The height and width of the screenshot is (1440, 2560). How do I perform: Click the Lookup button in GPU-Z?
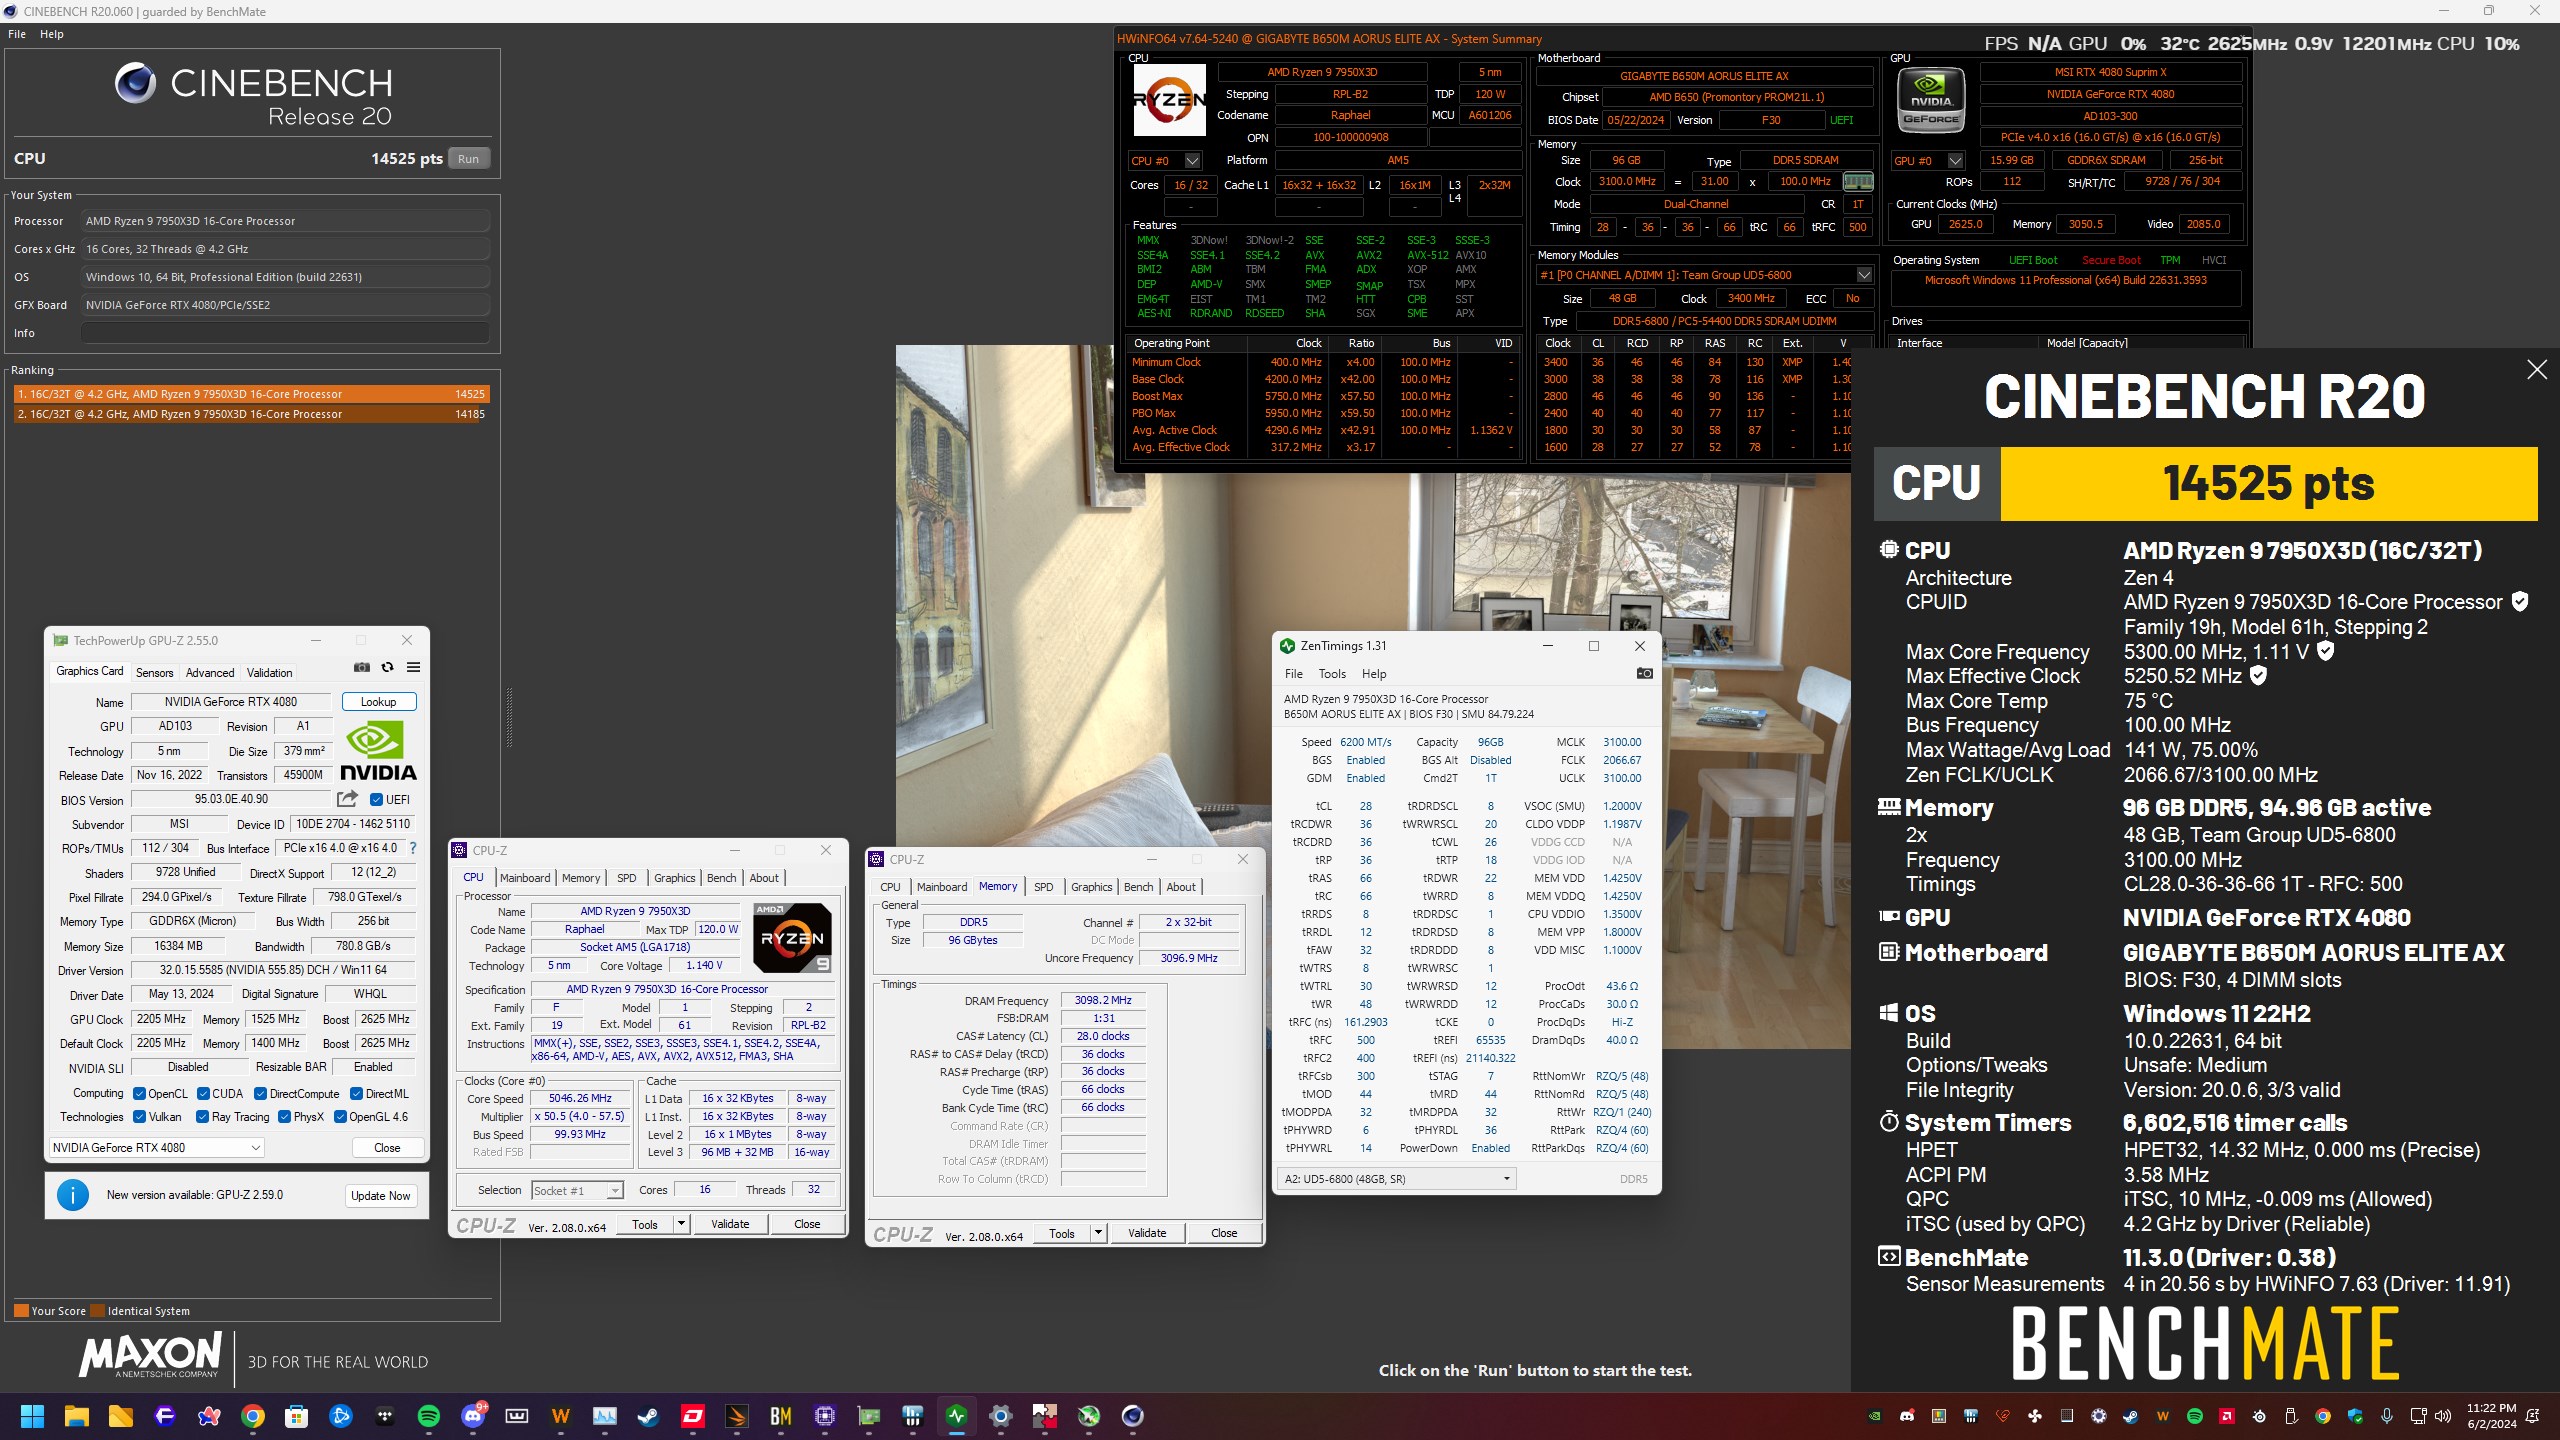click(379, 702)
